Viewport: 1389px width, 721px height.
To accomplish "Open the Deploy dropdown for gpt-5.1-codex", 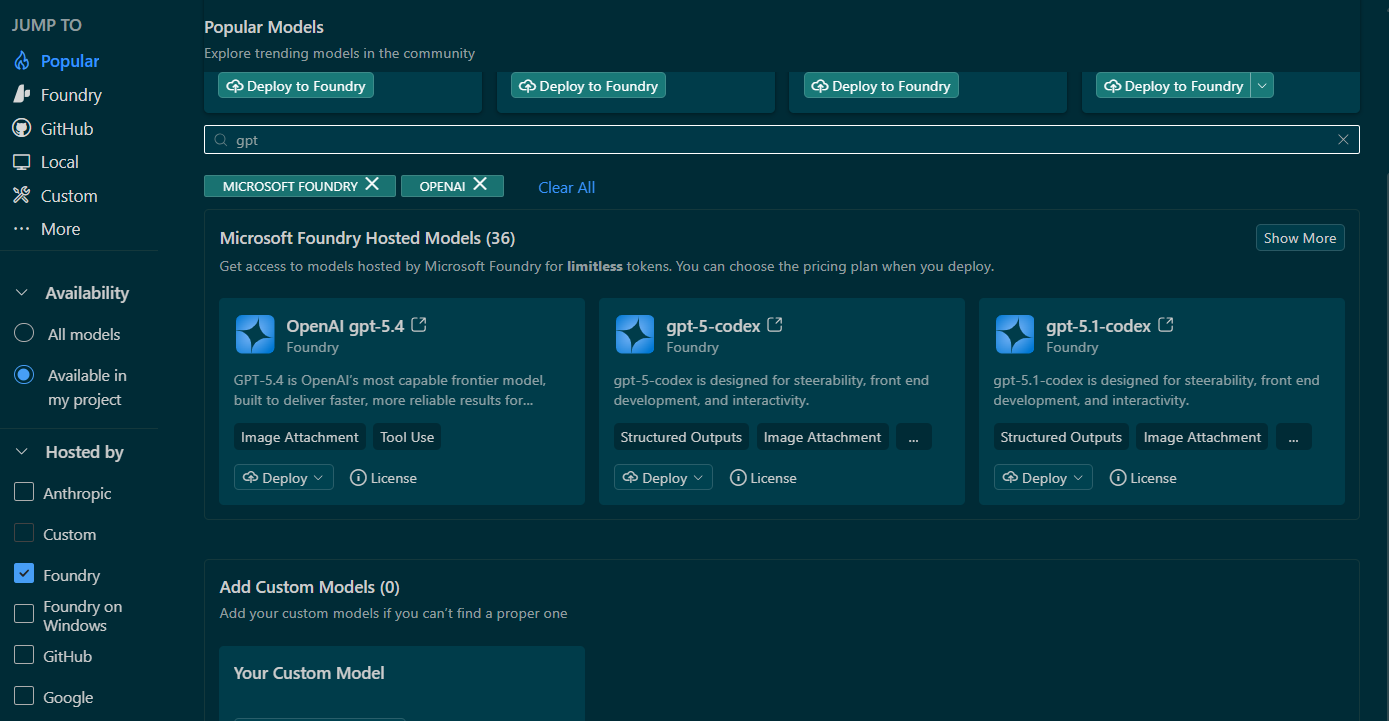I will click(1044, 478).
